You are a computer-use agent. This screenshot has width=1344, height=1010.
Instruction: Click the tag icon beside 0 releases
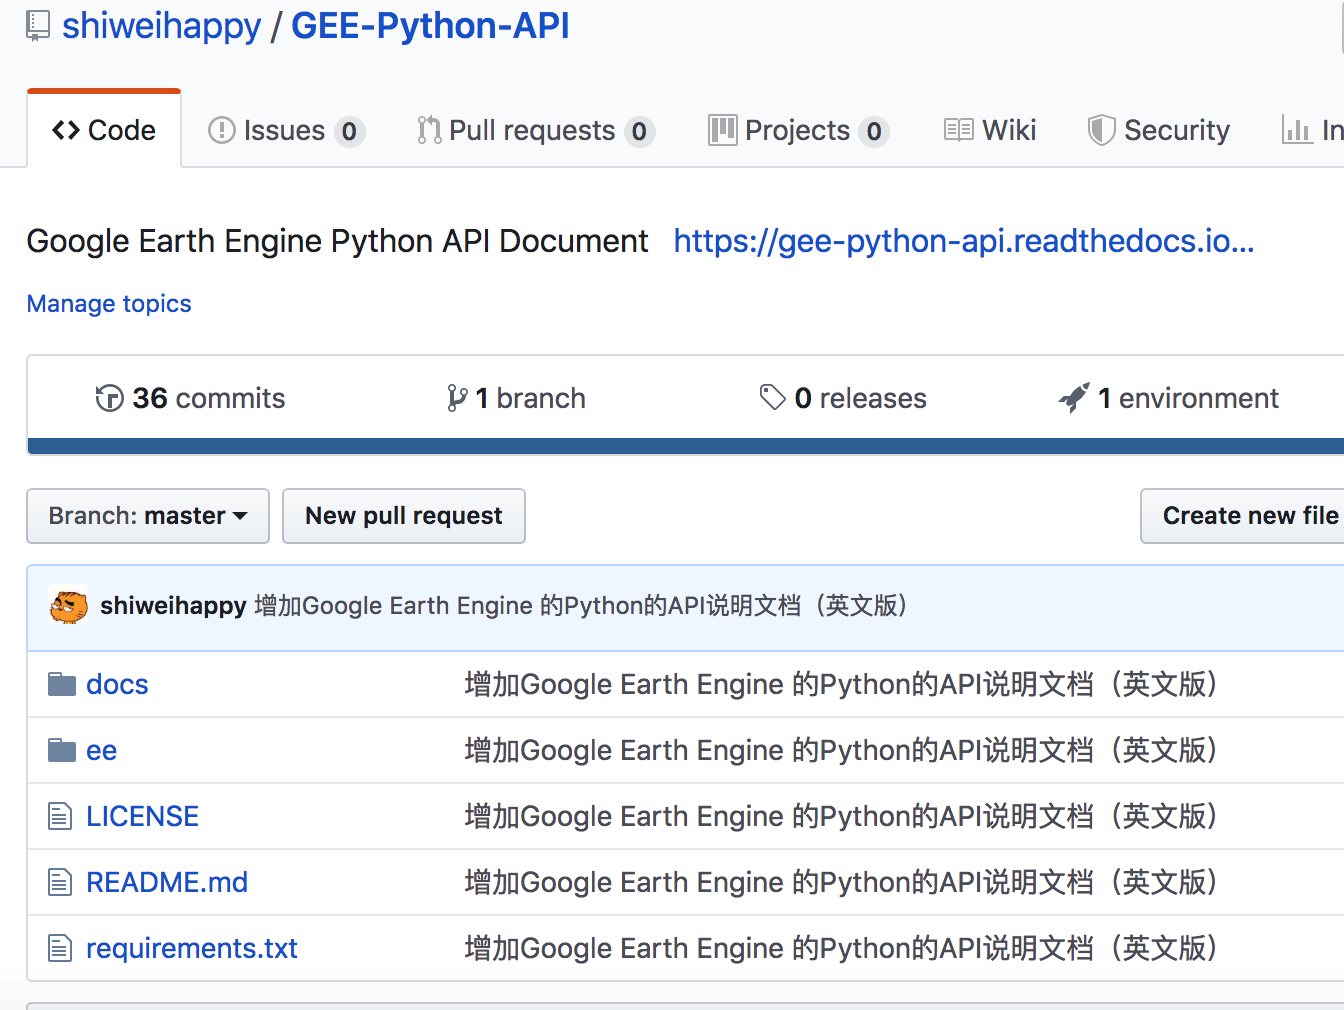(x=772, y=397)
